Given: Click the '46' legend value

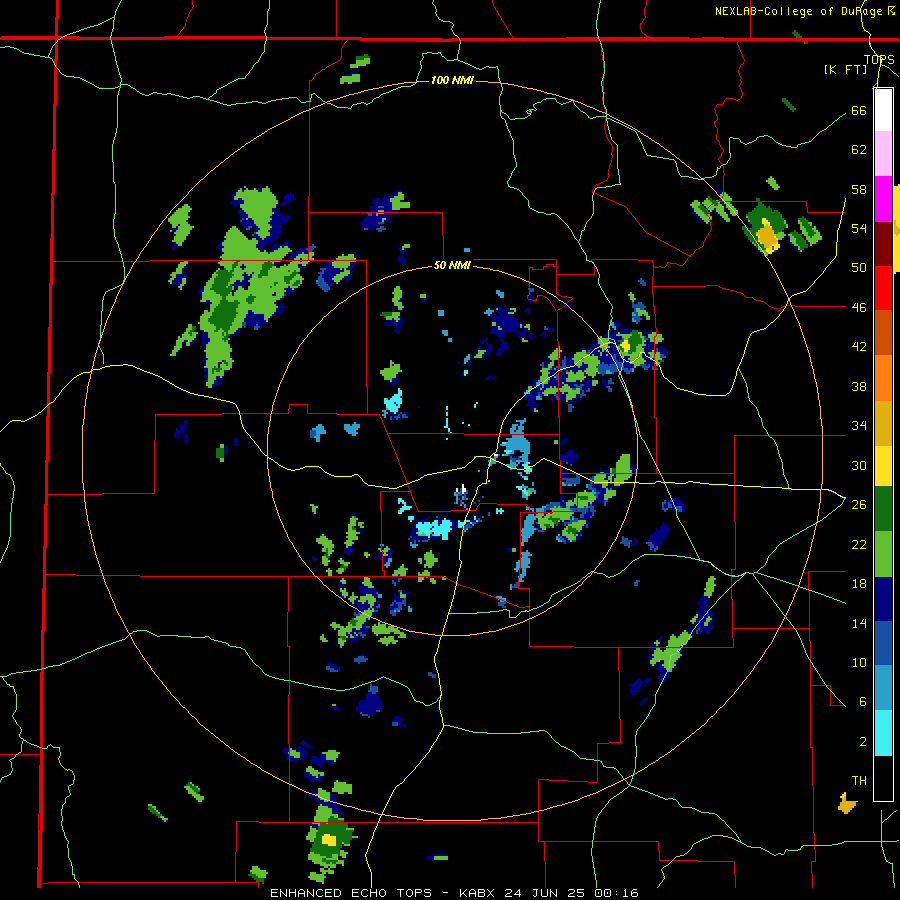Looking at the screenshot, I should click(859, 308).
